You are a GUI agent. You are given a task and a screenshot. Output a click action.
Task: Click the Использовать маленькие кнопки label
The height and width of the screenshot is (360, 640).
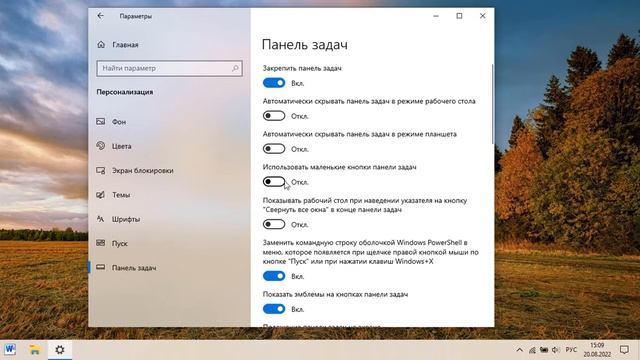pyautogui.click(x=339, y=167)
